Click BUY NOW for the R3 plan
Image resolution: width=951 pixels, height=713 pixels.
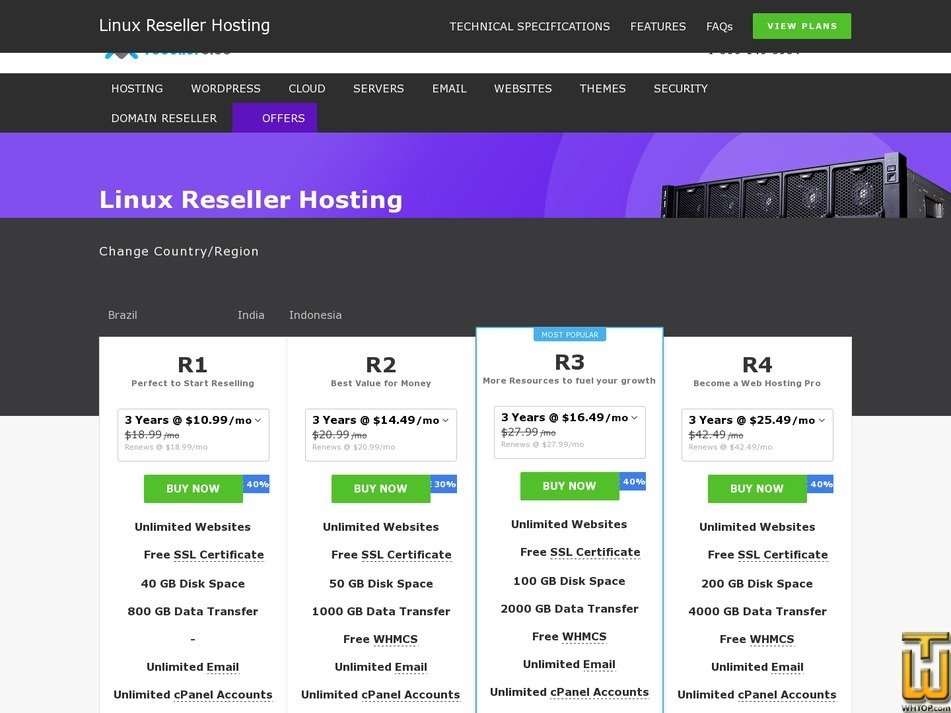point(569,487)
